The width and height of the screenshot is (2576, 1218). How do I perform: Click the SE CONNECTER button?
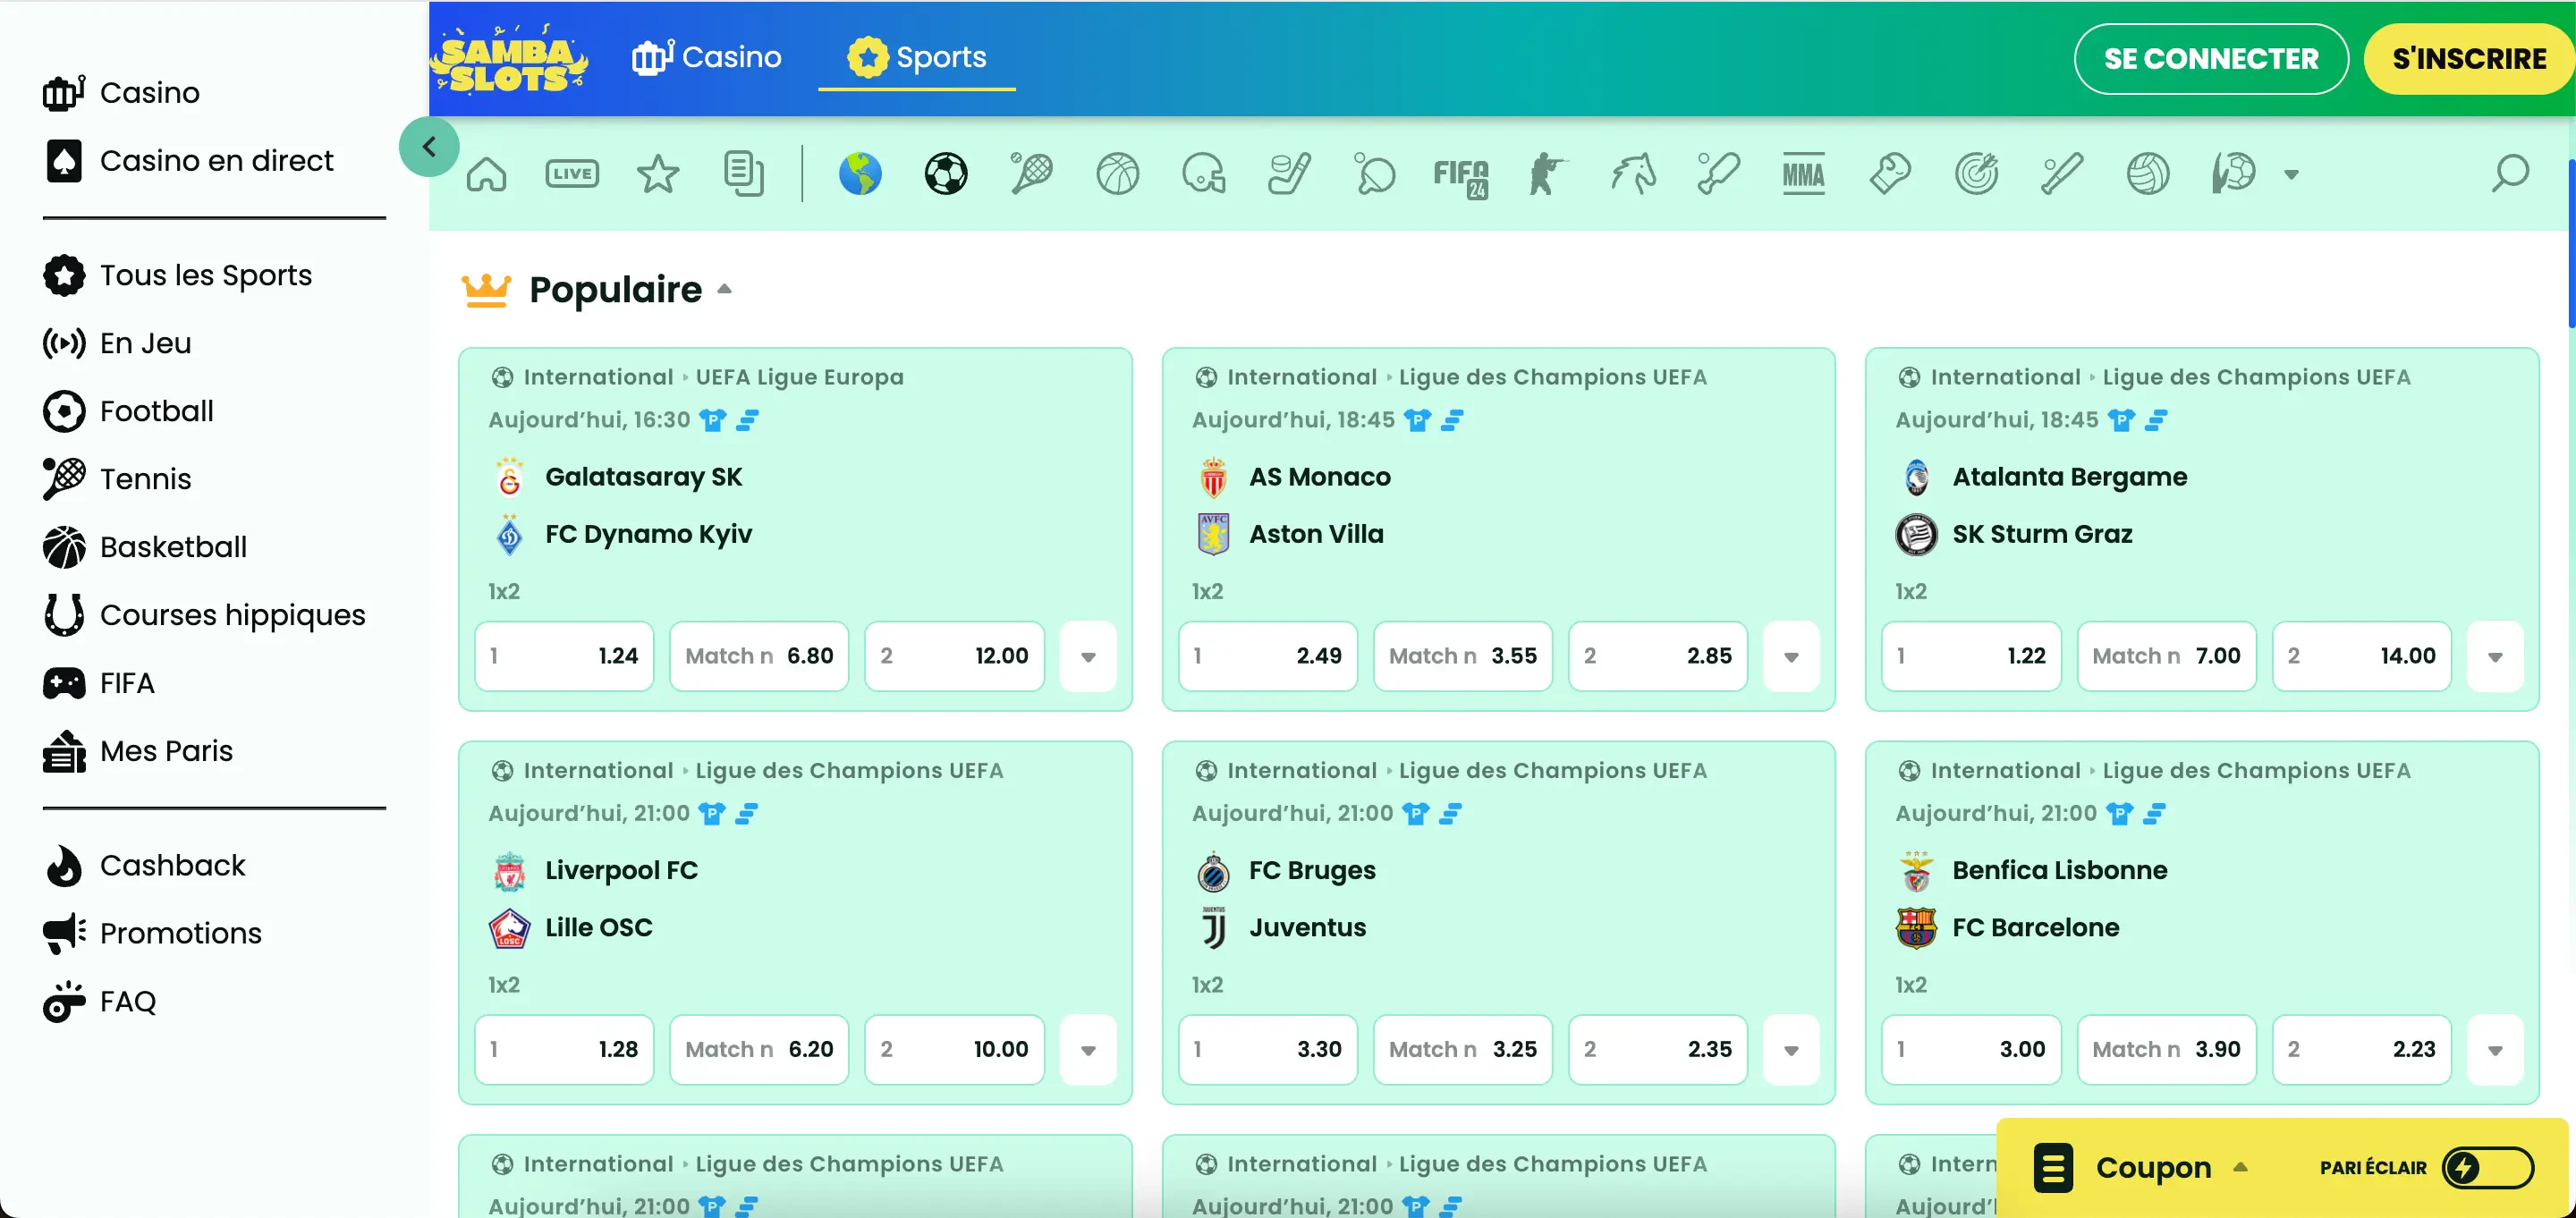pos(2211,59)
